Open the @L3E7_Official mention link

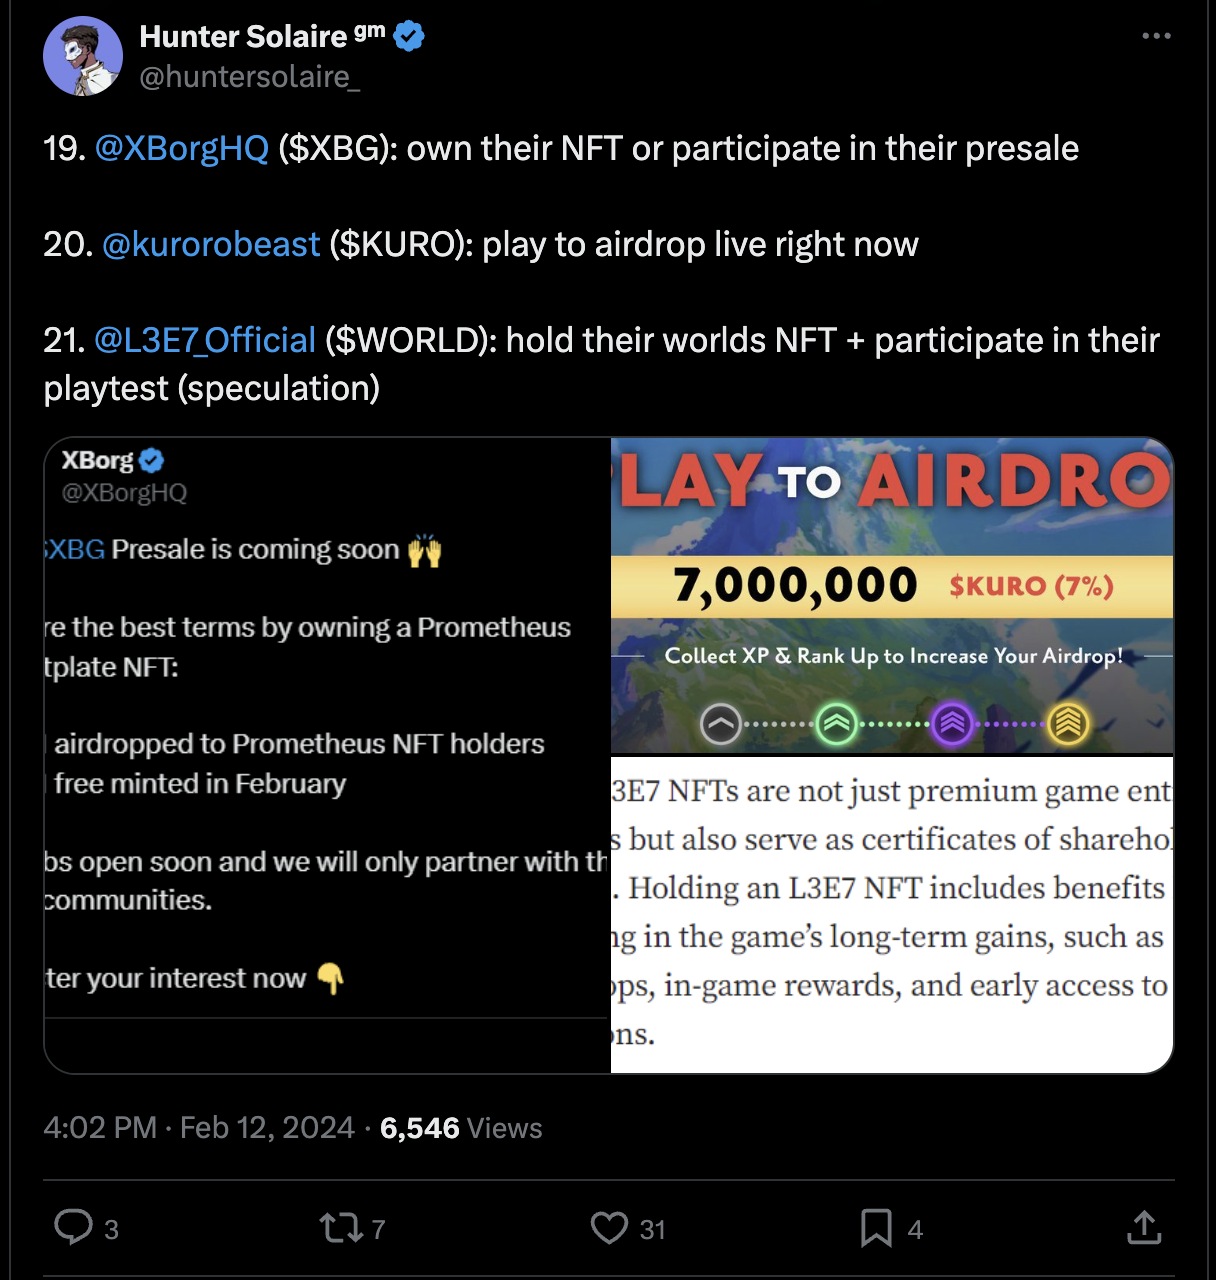coord(205,340)
